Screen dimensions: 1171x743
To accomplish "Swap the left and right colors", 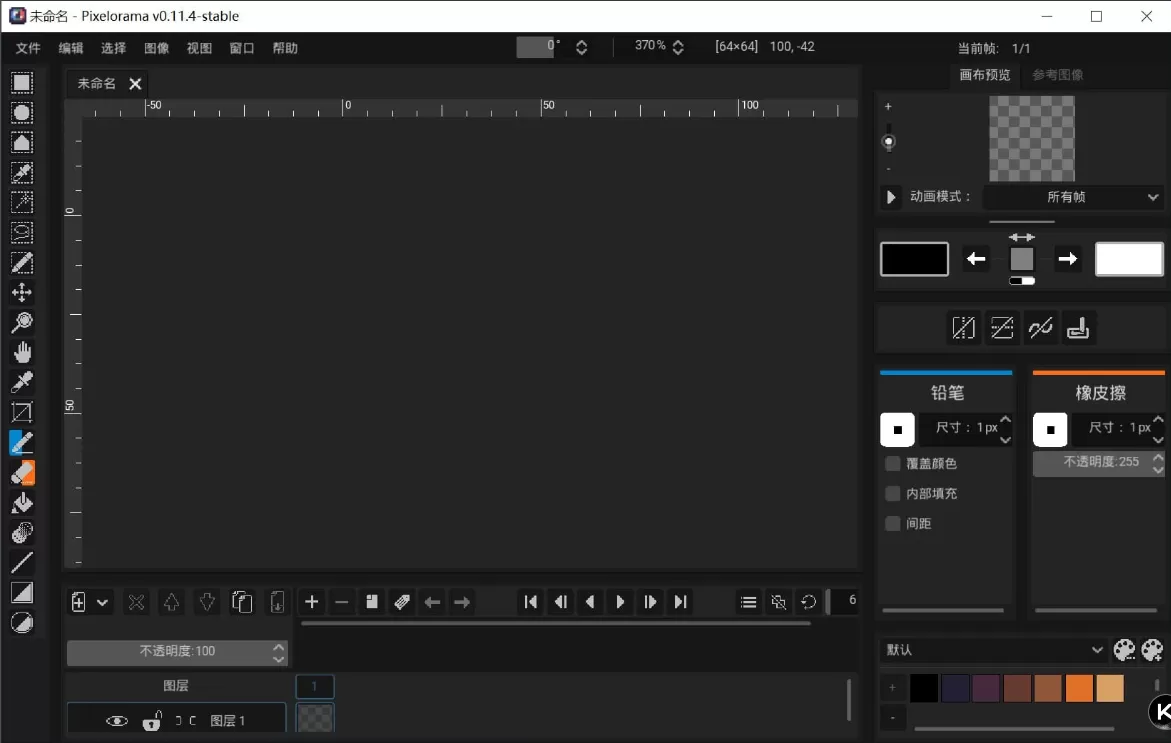I will (1021, 236).
